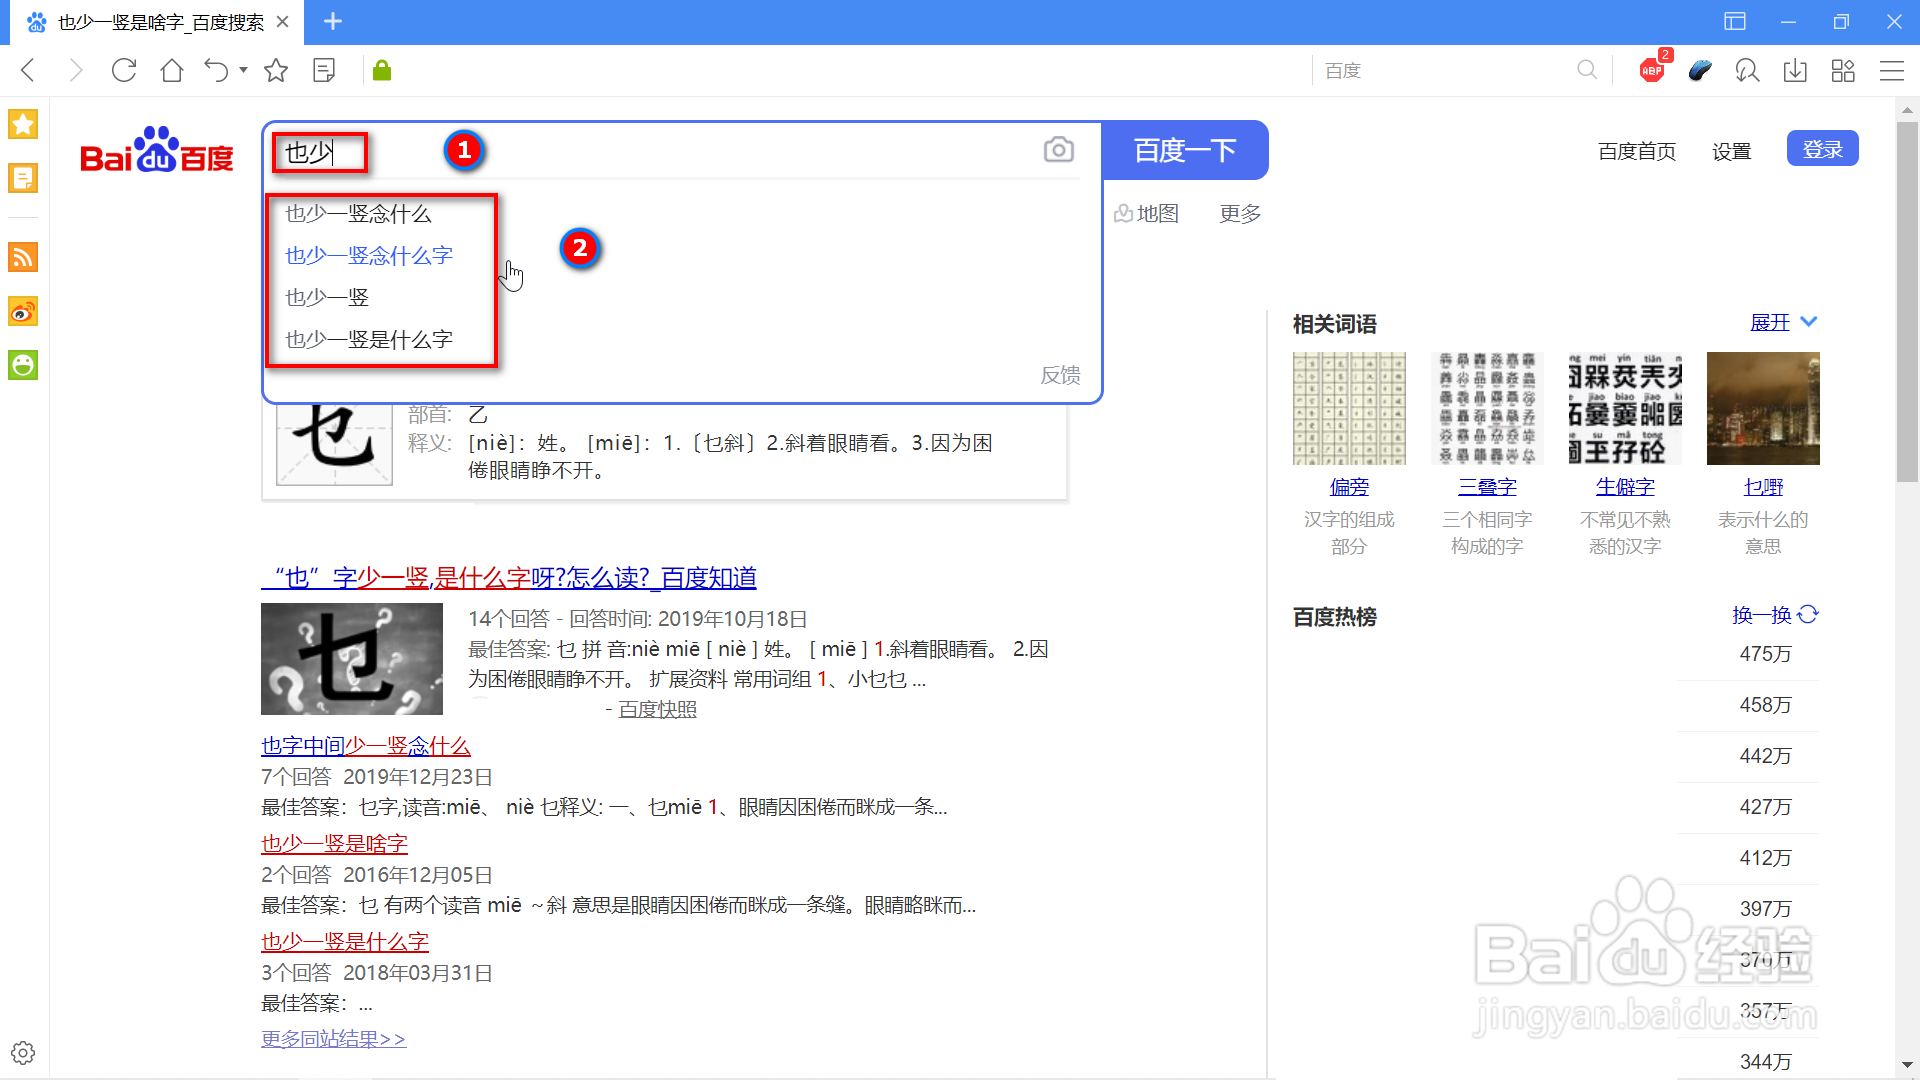Open the download manager icon
Viewport: 1920px width, 1080px height.
(1795, 70)
